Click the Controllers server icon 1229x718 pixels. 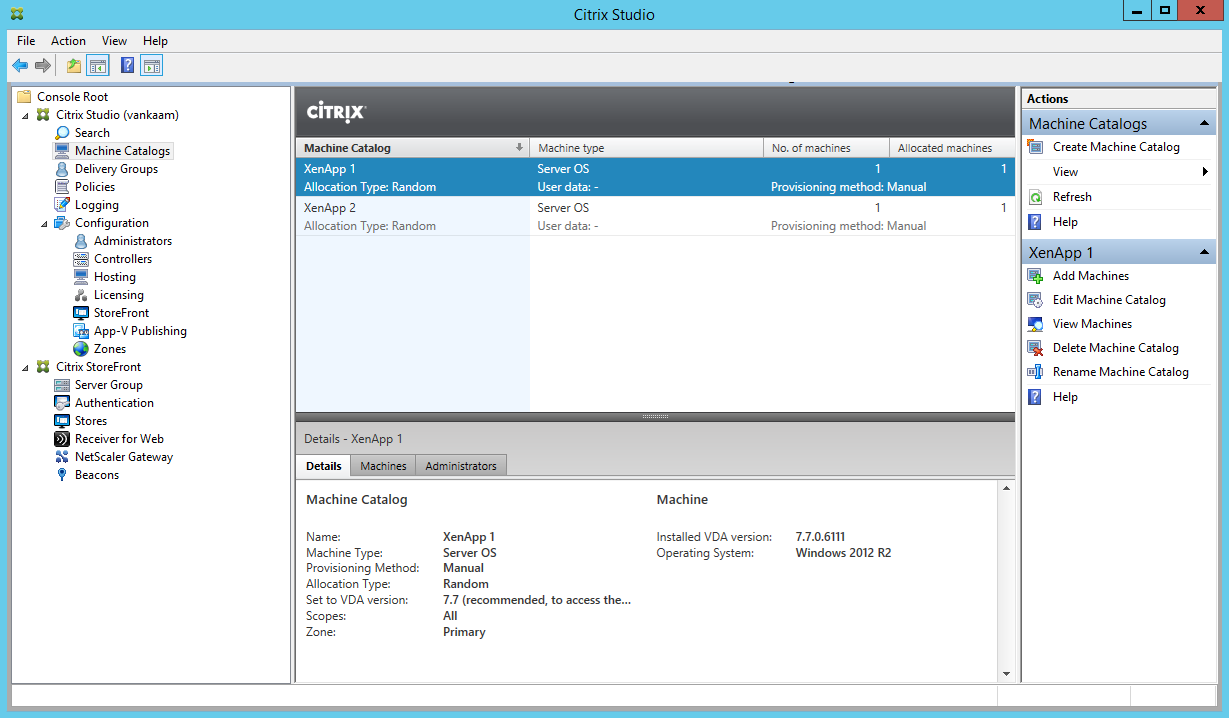(81, 259)
